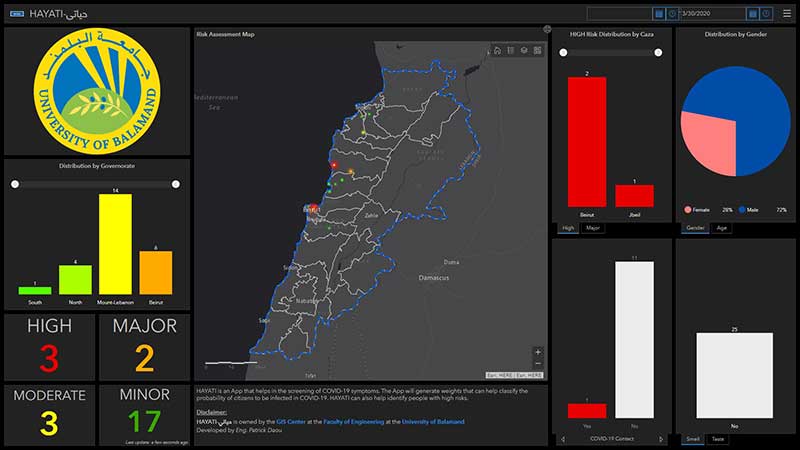Select the Age distribution tab
This screenshot has height=450, width=800.
tap(722, 228)
